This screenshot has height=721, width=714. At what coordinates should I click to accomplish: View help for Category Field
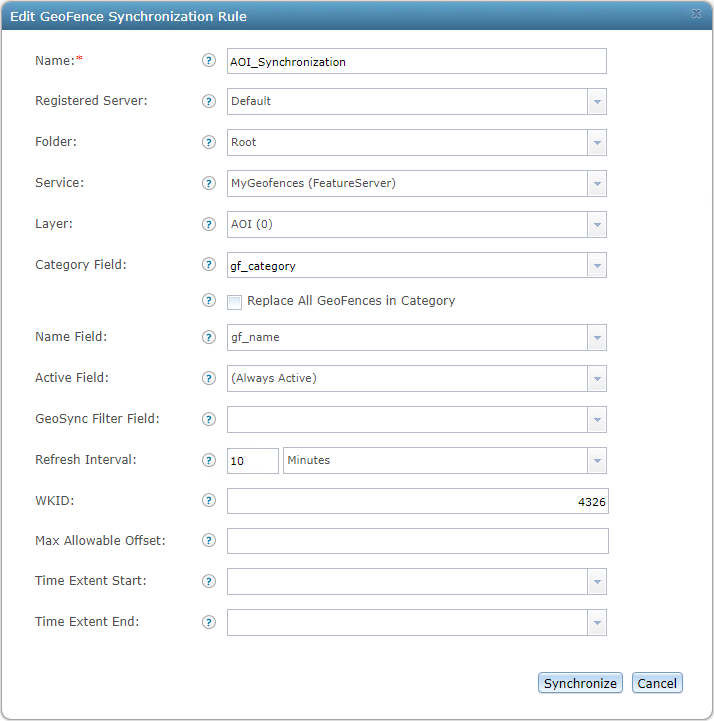(x=209, y=264)
